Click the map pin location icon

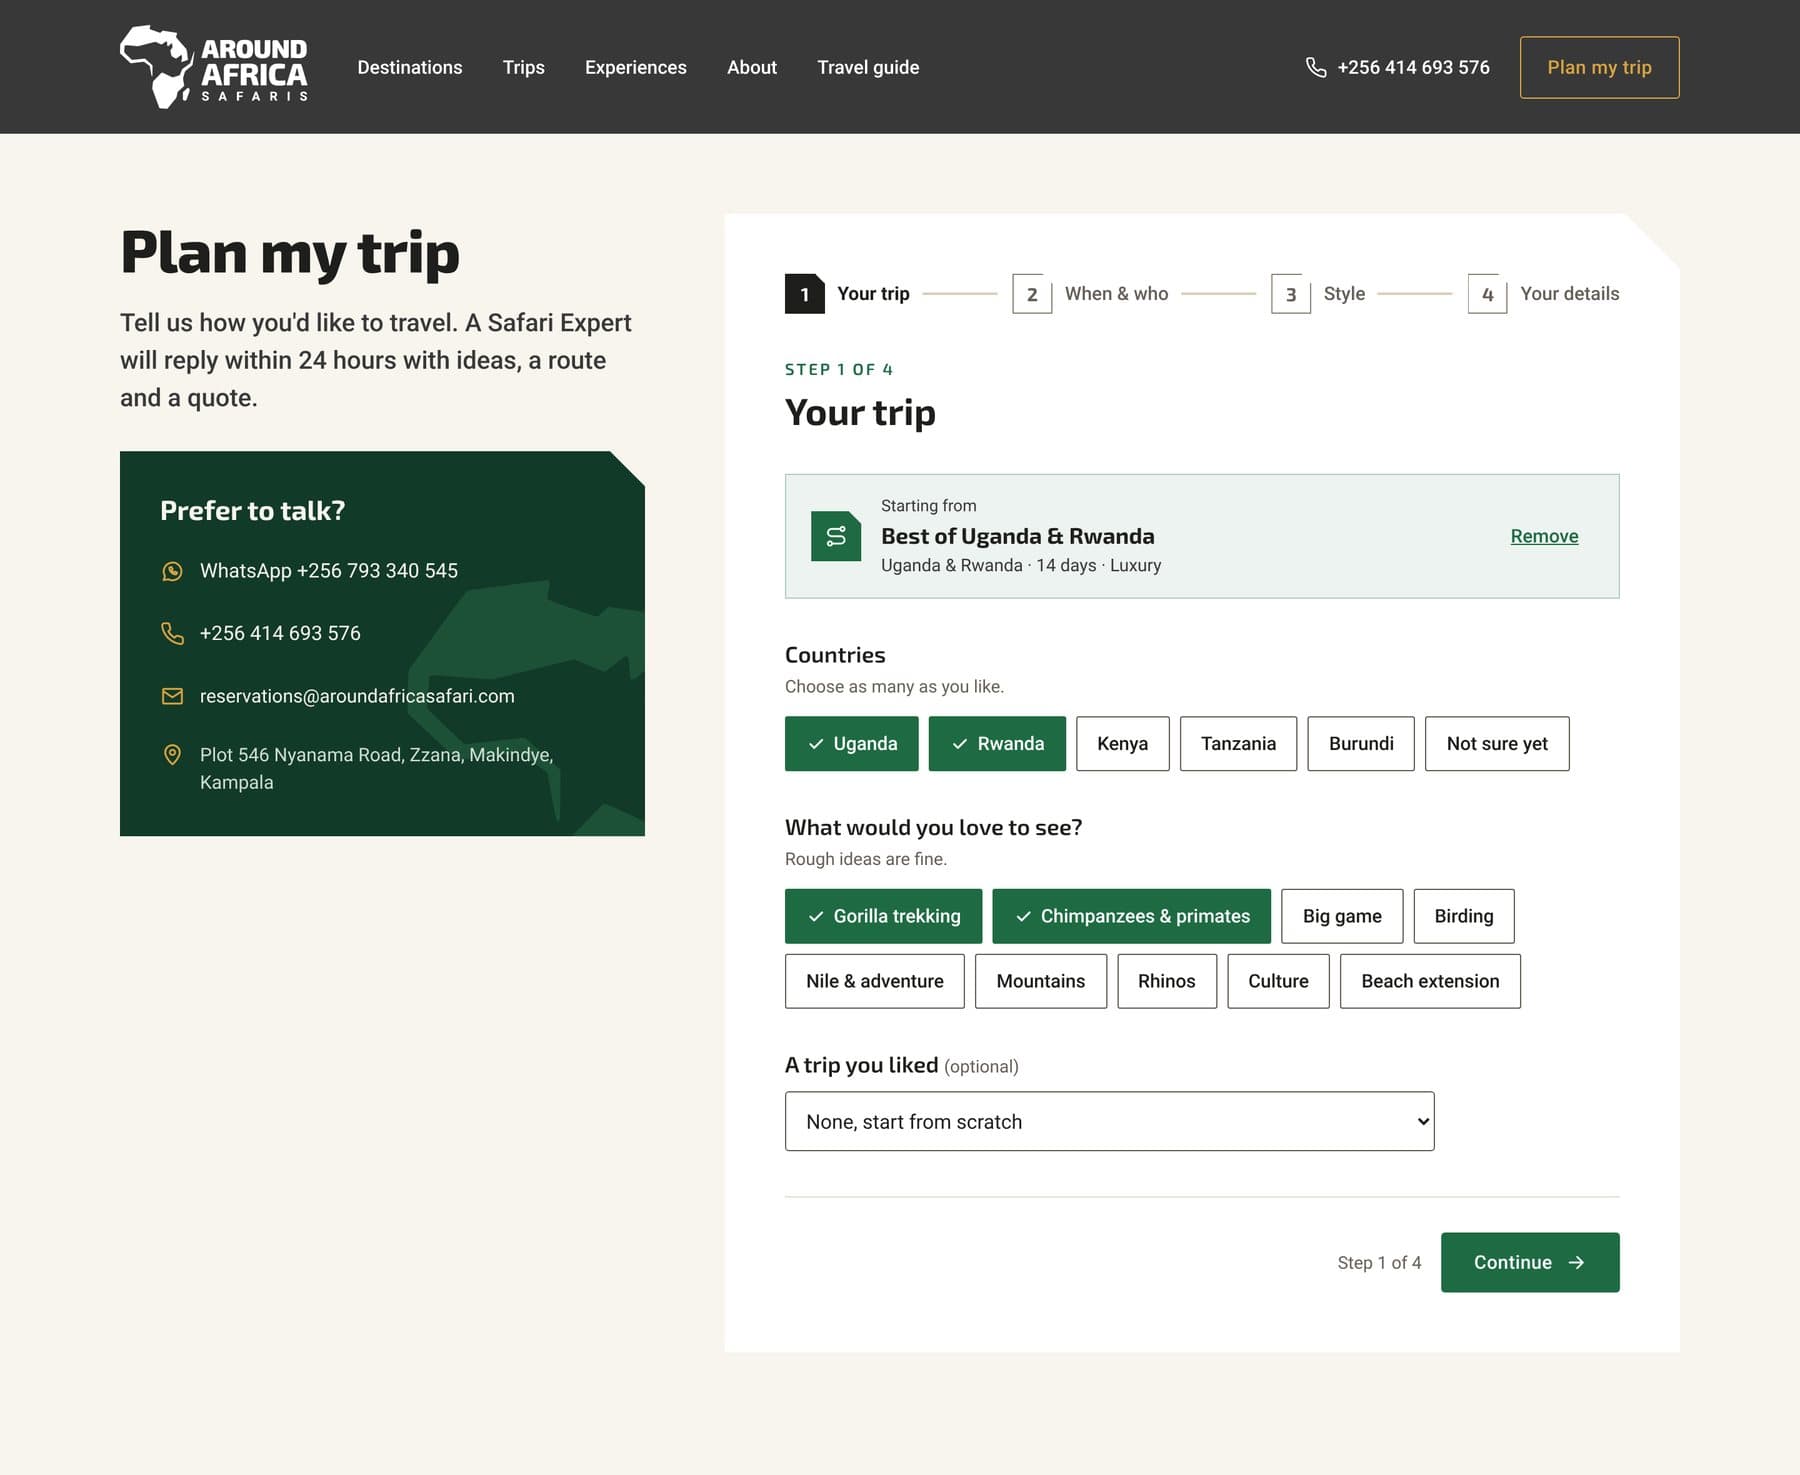(172, 755)
